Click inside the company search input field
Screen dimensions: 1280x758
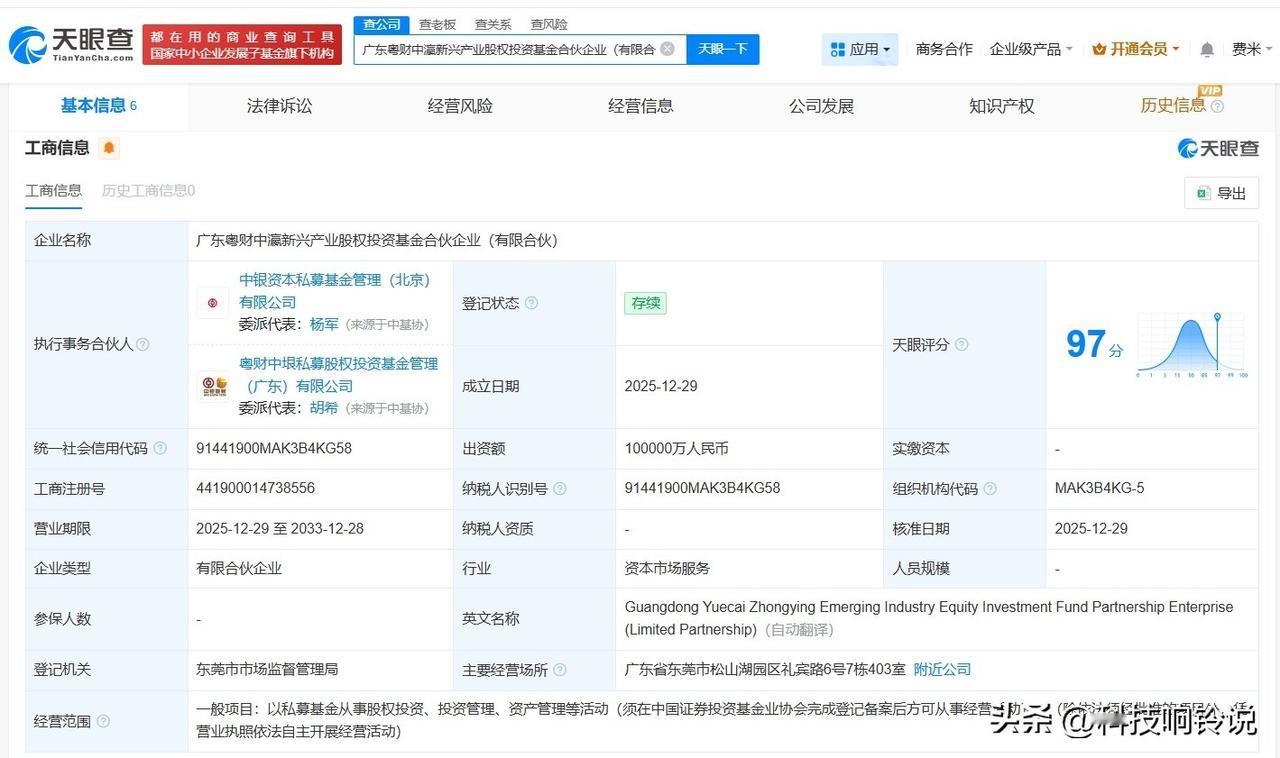(x=510, y=48)
